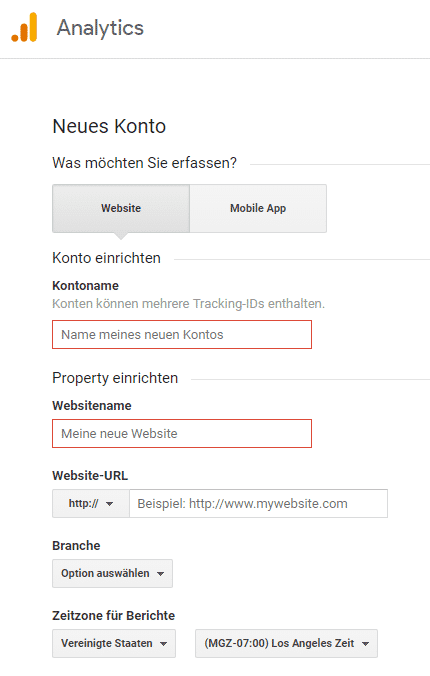Click the Branche label
The height and width of the screenshot is (676, 430).
pos(76,545)
